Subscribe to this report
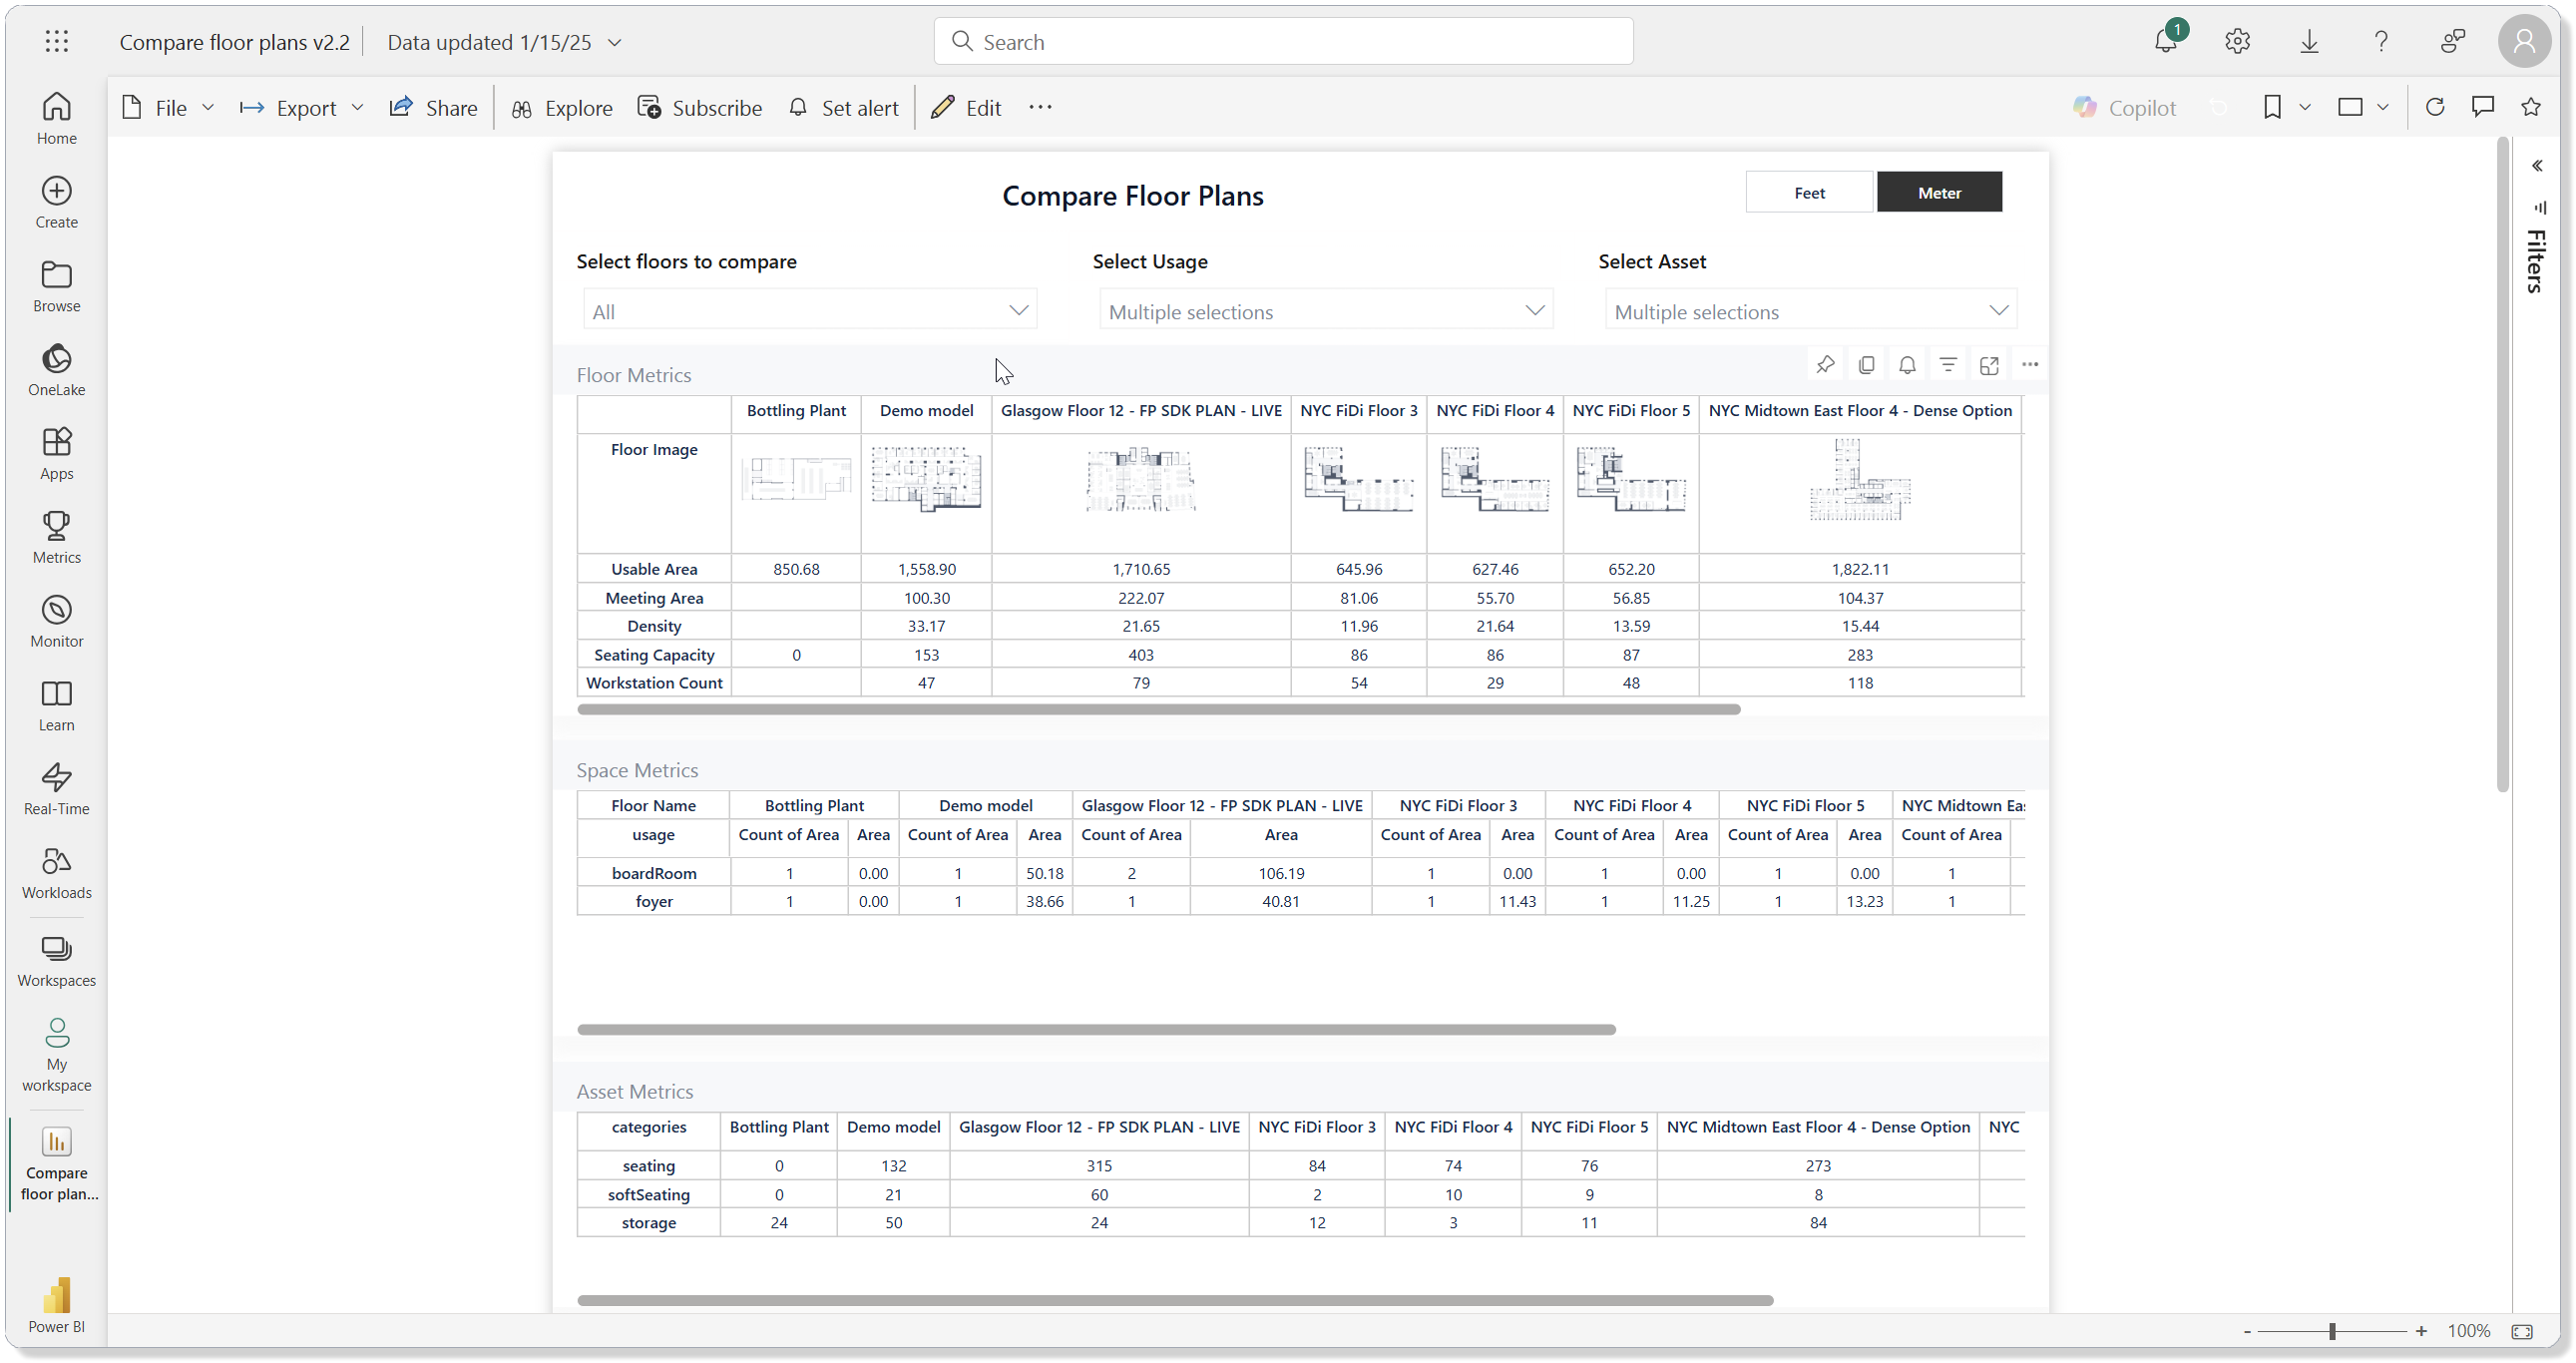The image size is (2576, 1363). [699, 107]
